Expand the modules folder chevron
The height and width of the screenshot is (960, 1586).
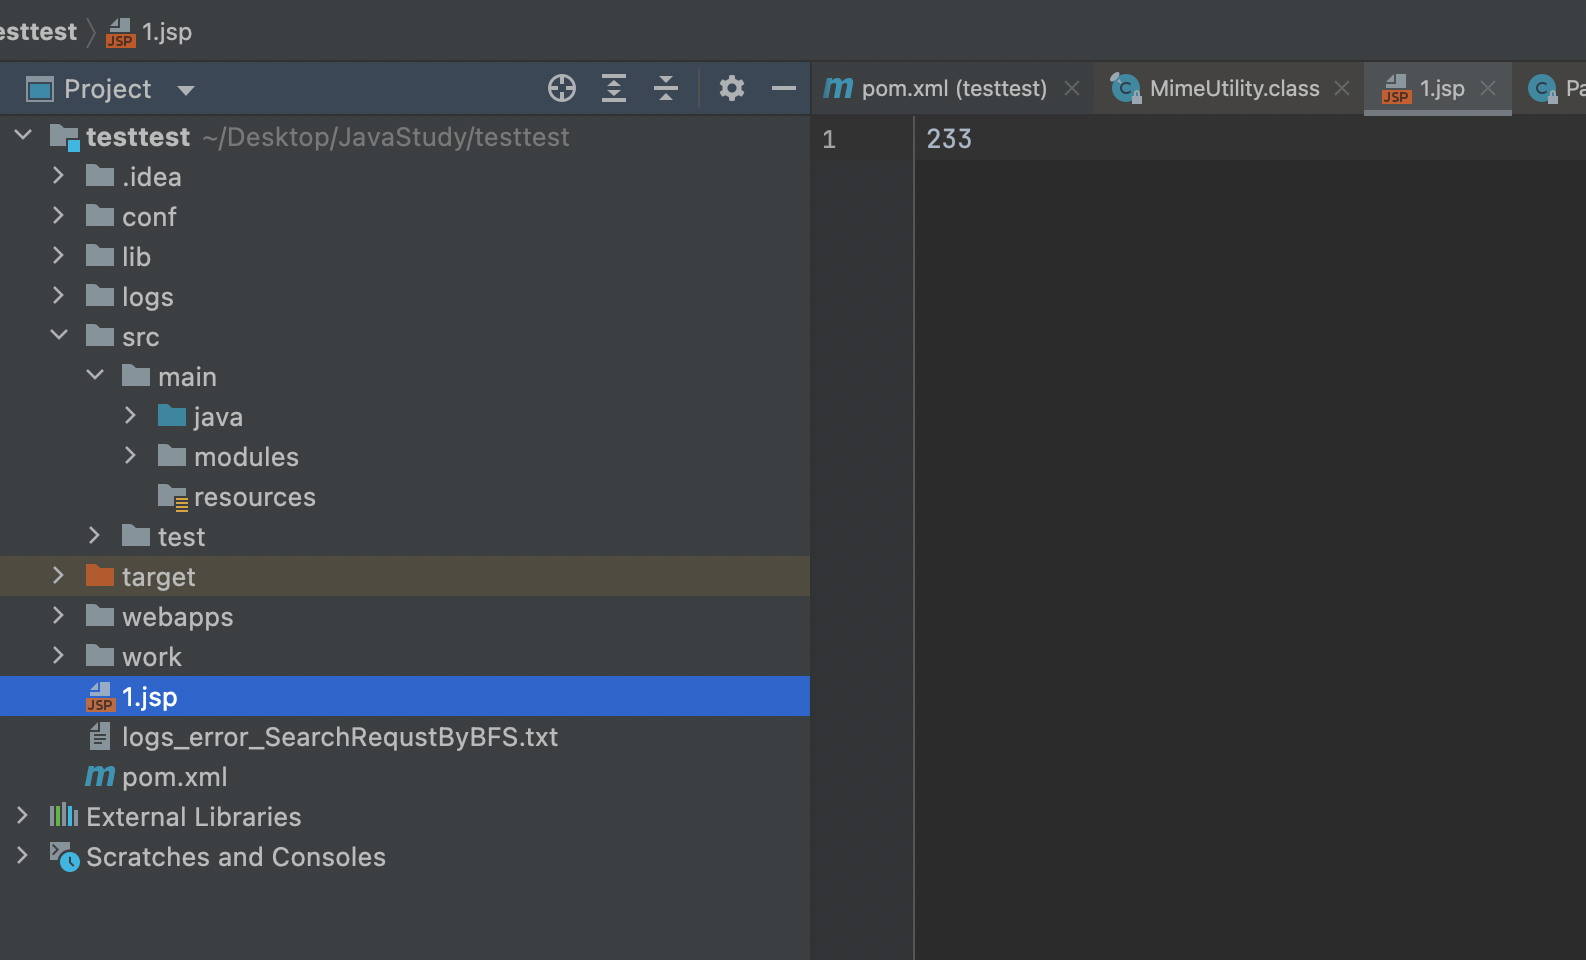pos(130,455)
